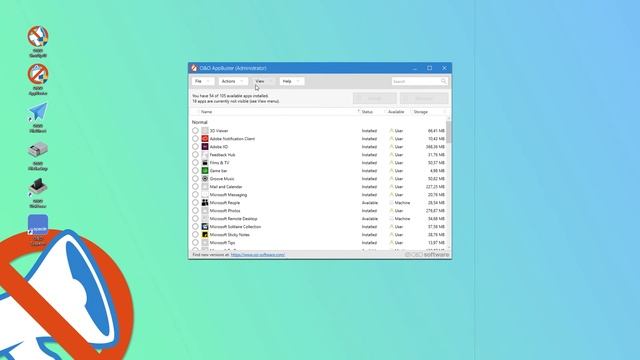Check the Game bar row
Screen dimensions: 640x360
pos(195,171)
